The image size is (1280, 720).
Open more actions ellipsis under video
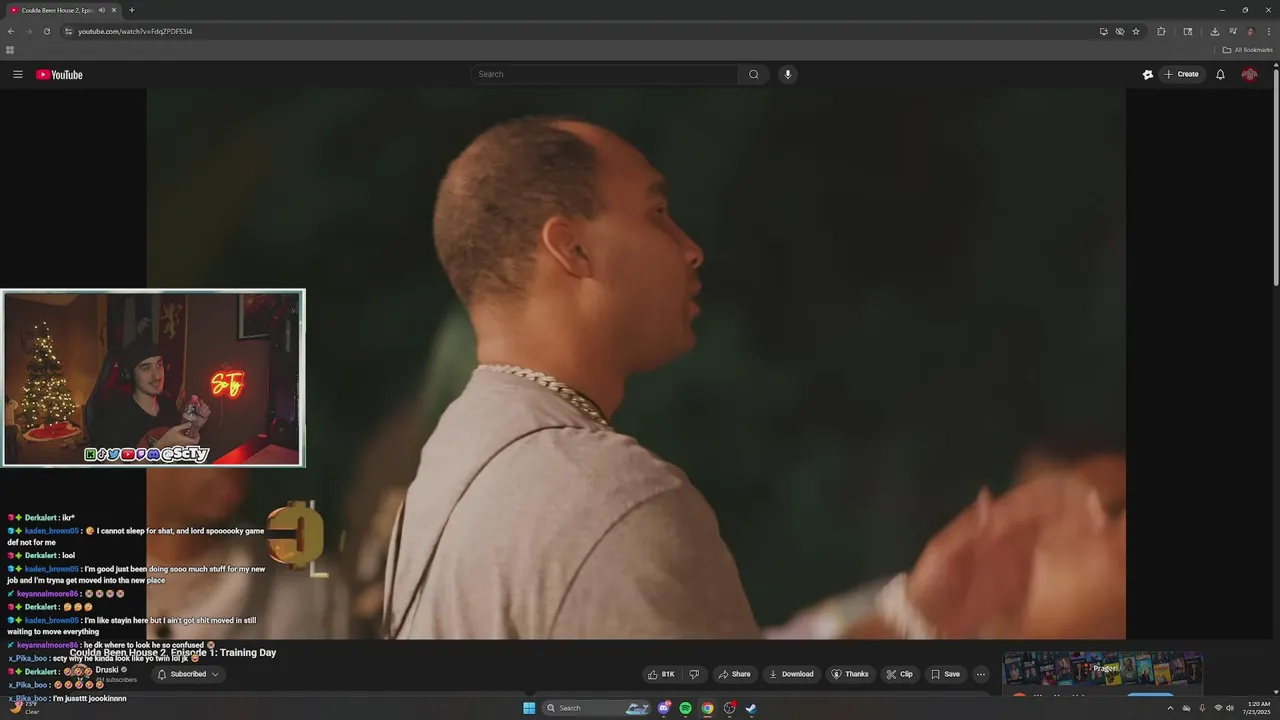(981, 674)
